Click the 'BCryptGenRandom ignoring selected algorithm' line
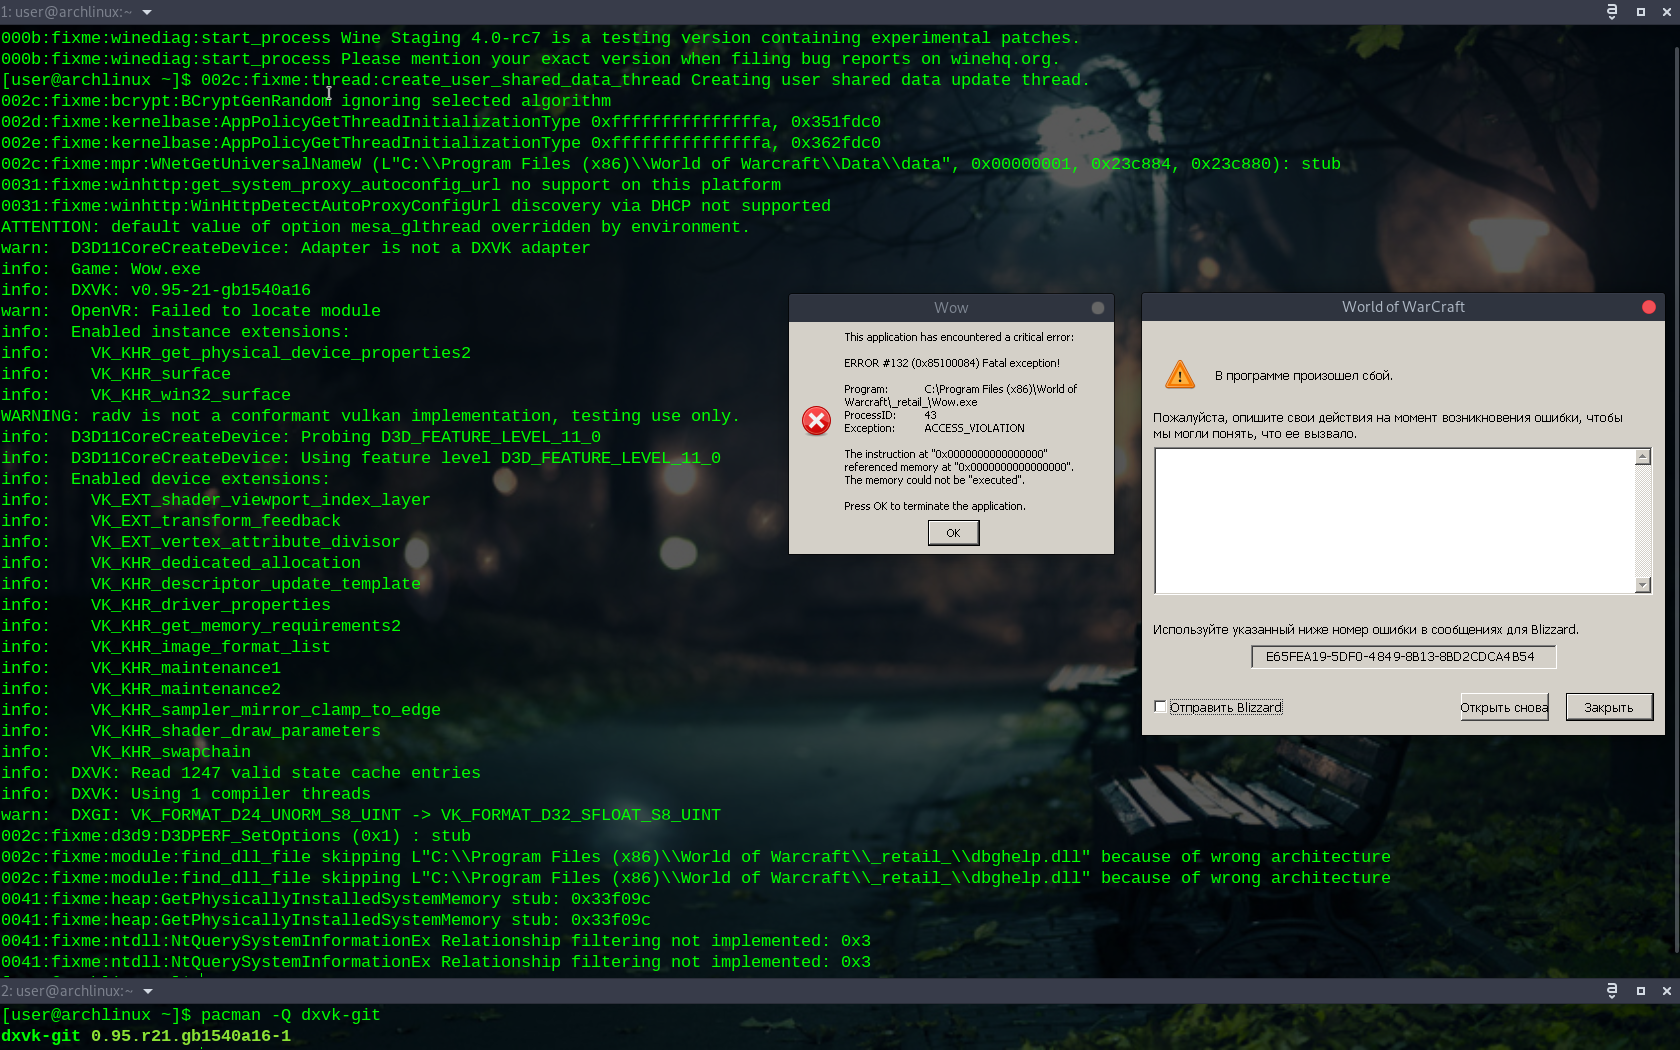 [x=306, y=101]
